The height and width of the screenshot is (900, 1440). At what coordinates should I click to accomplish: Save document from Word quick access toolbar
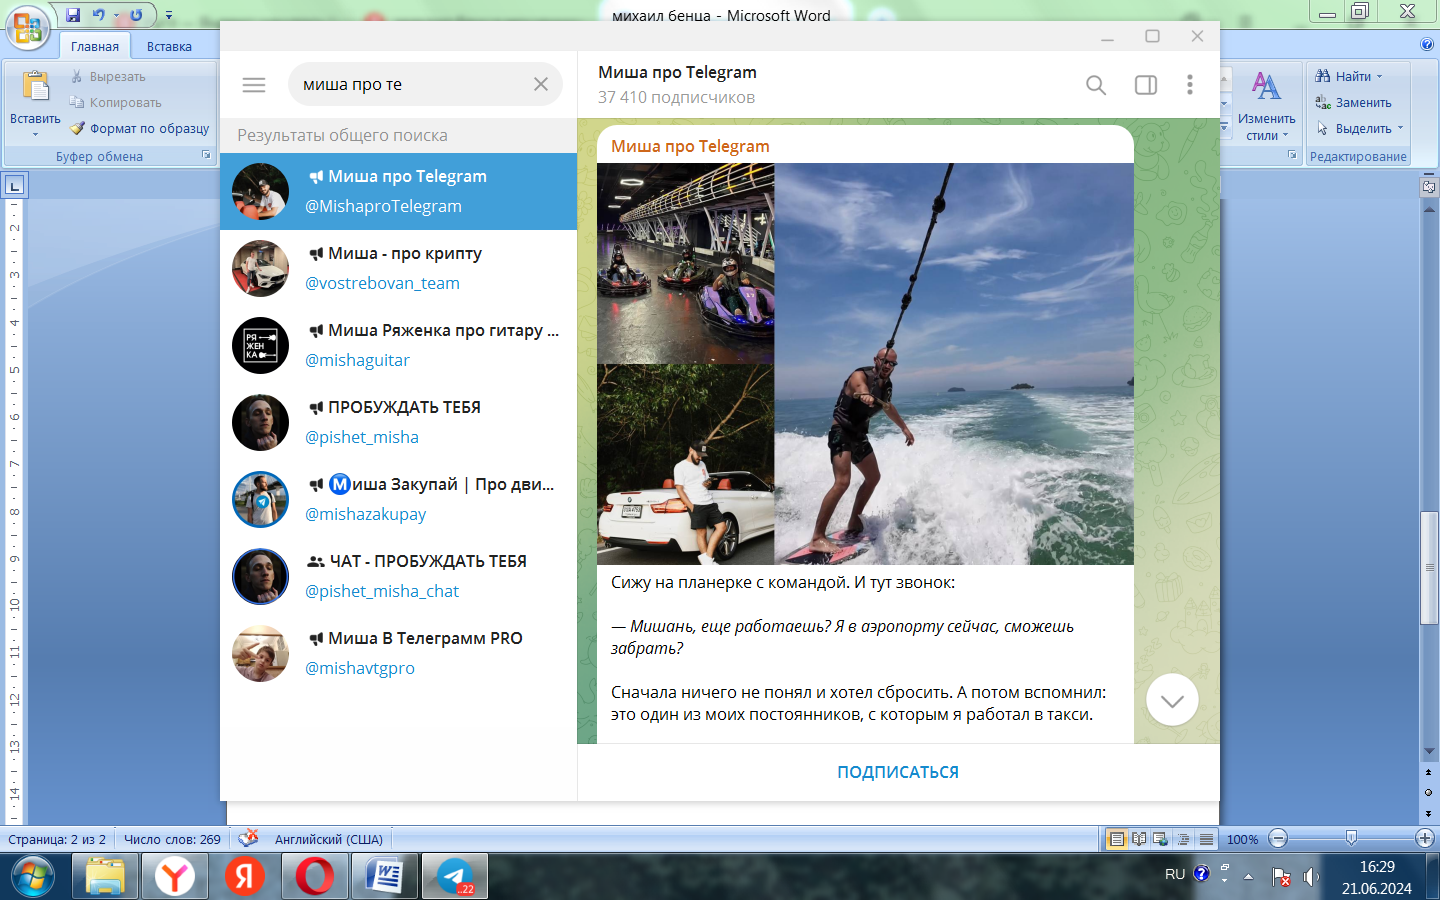point(73,15)
